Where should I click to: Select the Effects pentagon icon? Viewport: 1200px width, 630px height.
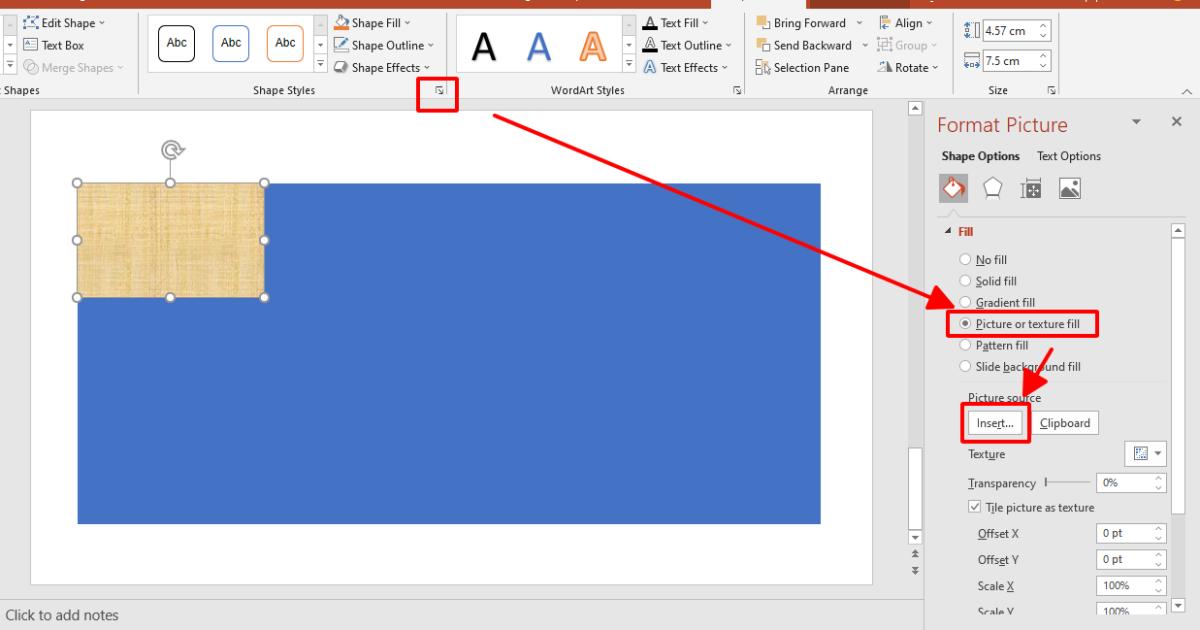click(992, 188)
